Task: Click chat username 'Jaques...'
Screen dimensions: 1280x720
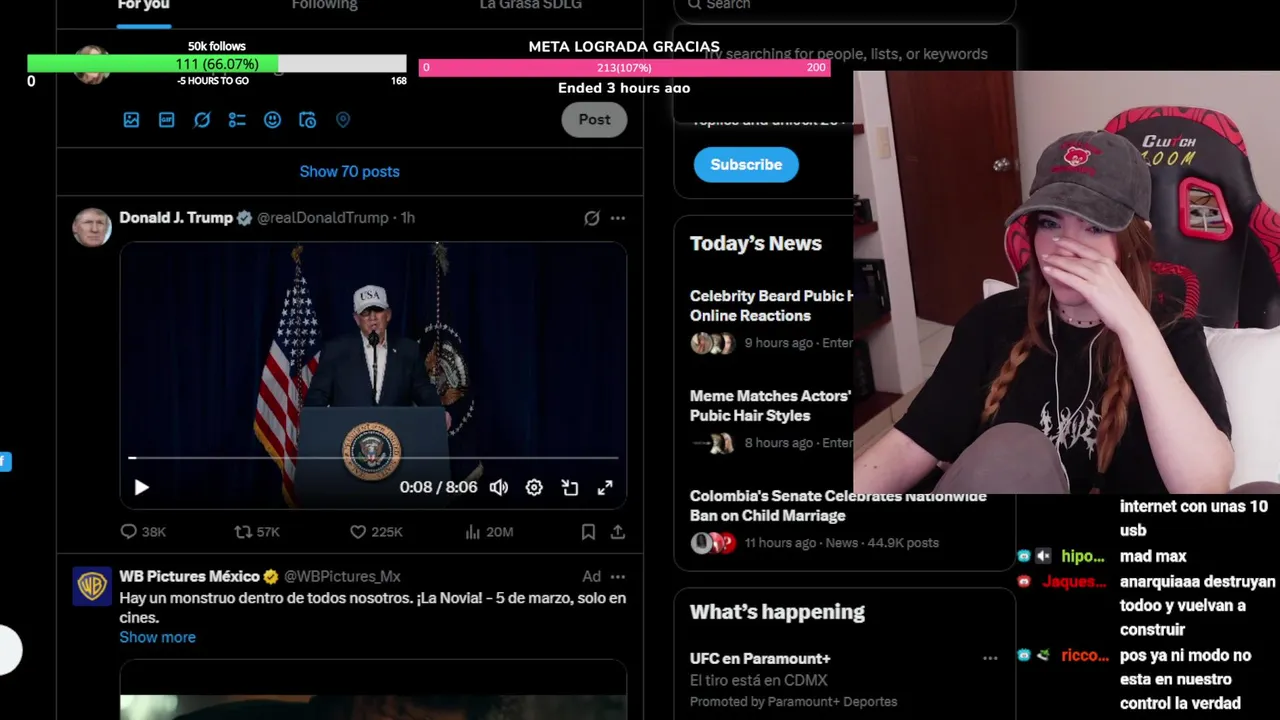Action: [1074, 582]
